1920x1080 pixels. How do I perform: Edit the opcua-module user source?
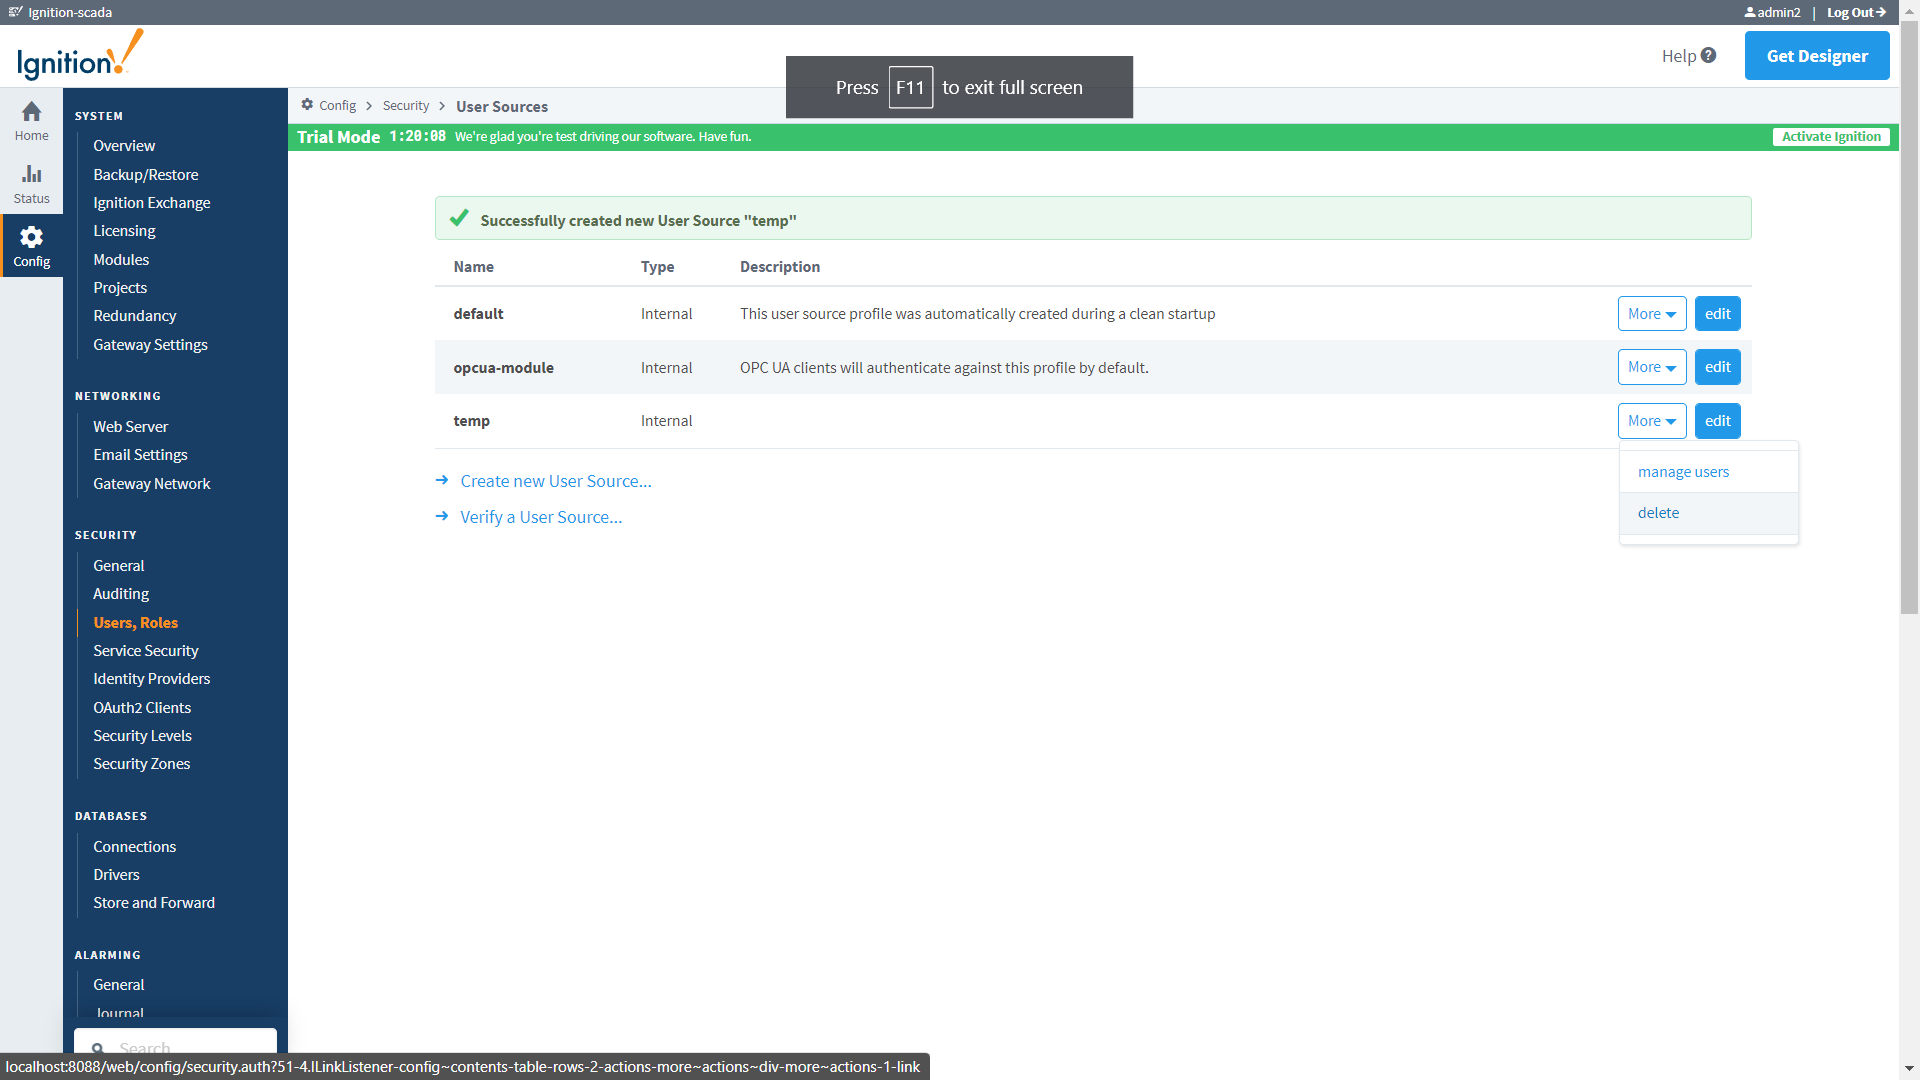[1717, 367]
